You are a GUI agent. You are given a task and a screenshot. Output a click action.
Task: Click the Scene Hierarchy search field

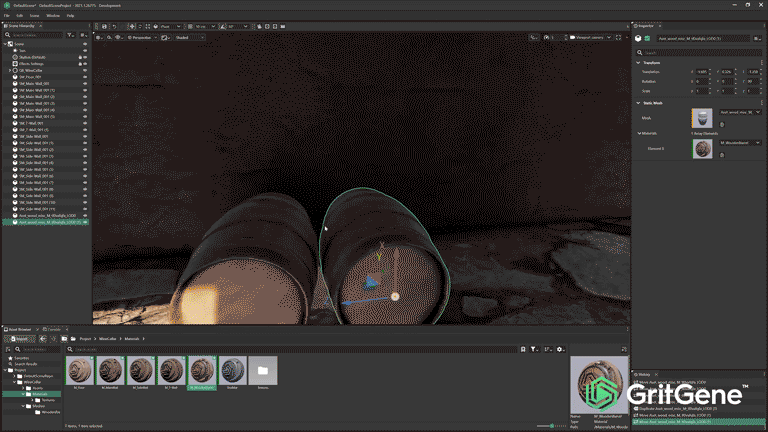[x=34, y=35]
